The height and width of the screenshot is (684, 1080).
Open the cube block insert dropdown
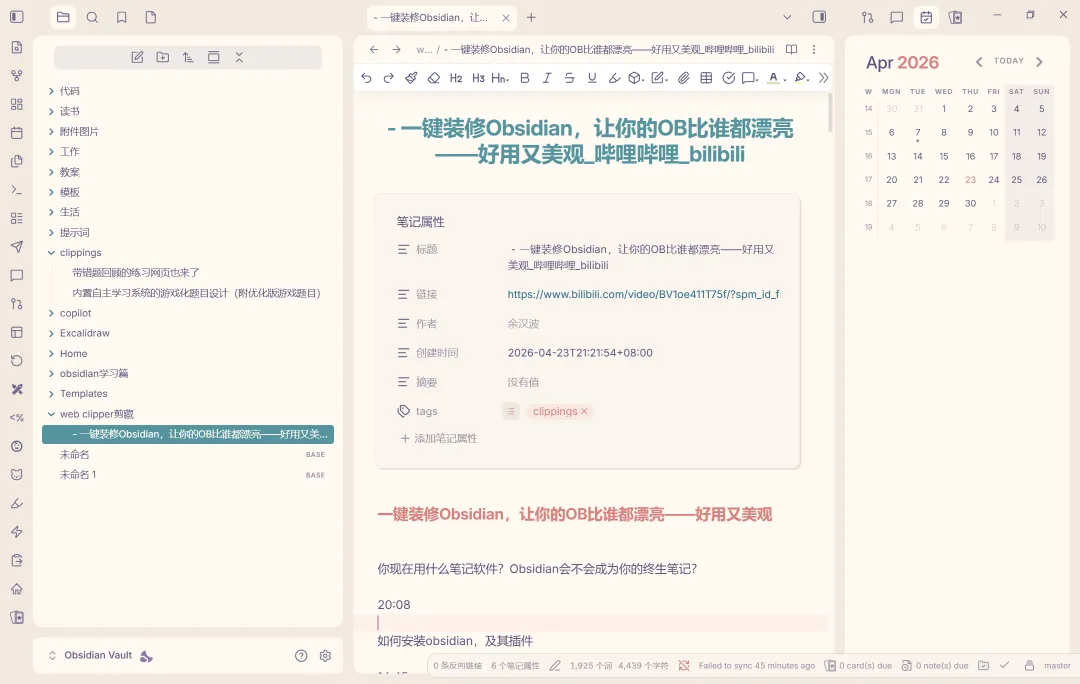tap(636, 78)
